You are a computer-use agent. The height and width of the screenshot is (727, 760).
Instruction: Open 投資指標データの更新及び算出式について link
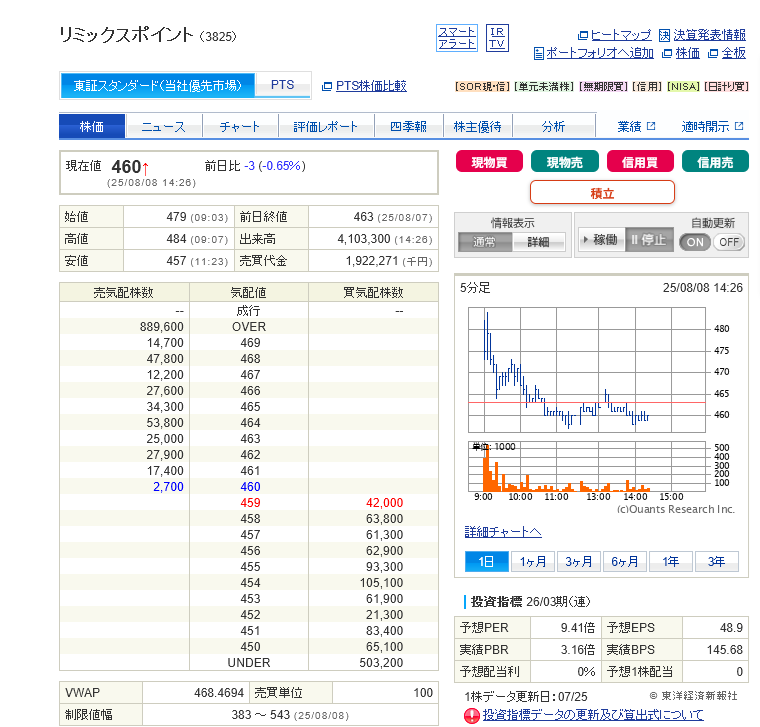[593, 714]
